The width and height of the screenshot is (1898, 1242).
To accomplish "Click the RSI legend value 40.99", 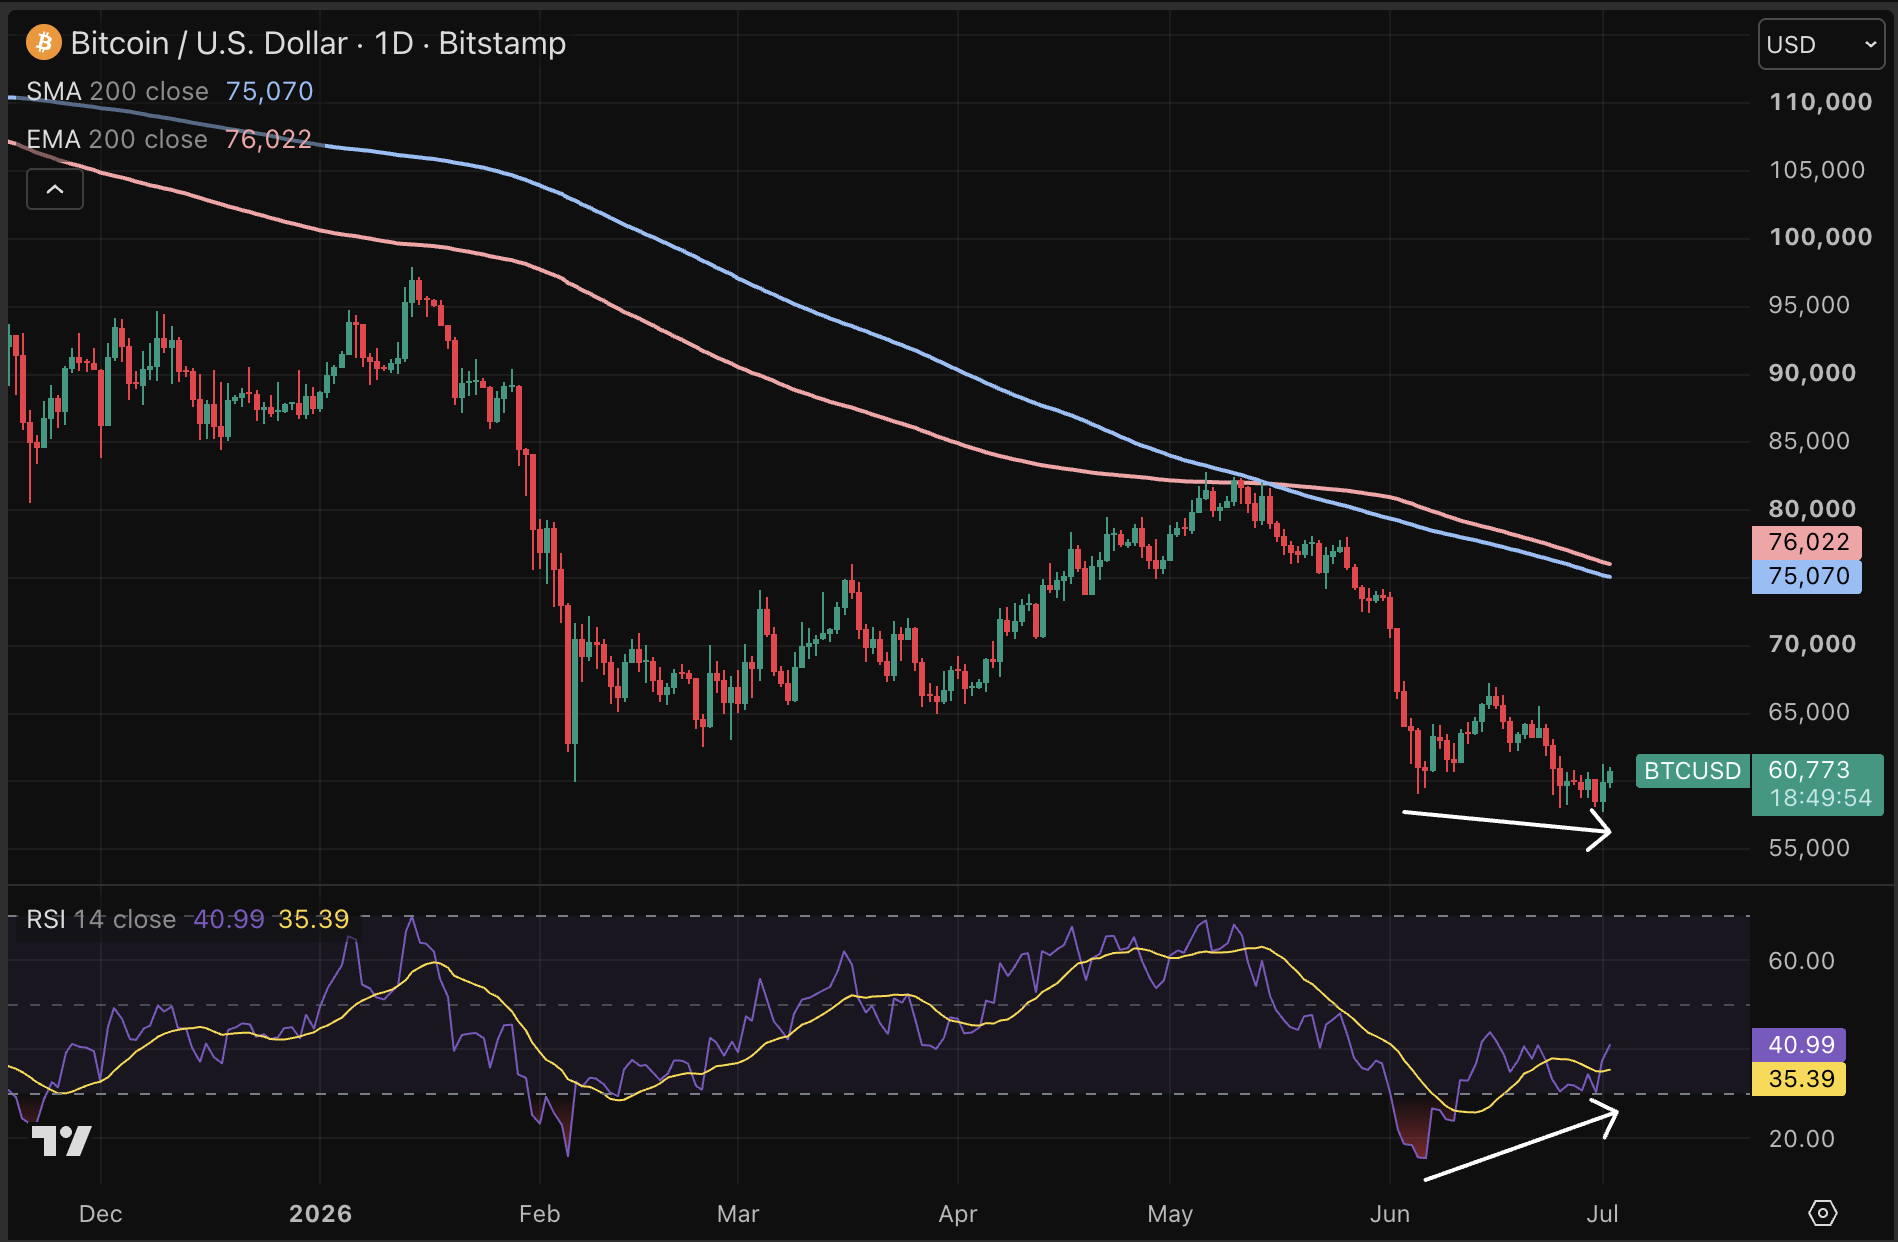I will coord(229,919).
